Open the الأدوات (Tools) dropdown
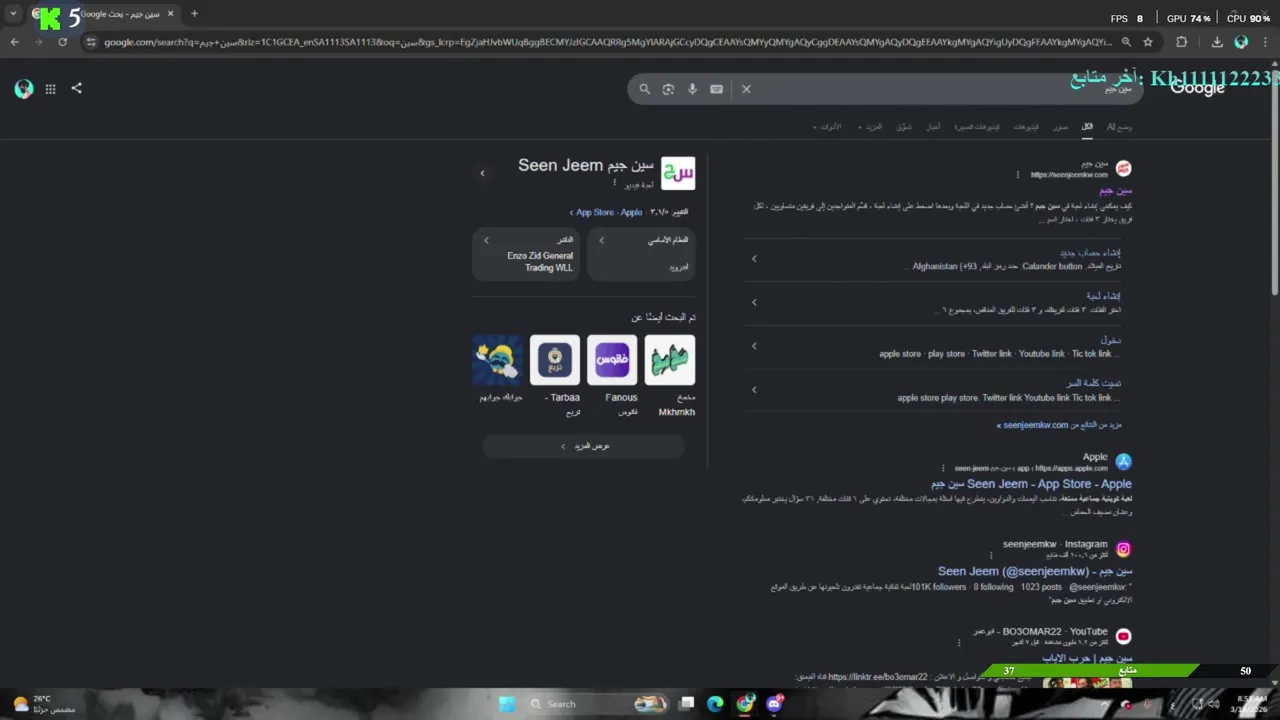The height and width of the screenshot is (720, 1280). pyautogui.click(x=828, y=127)
